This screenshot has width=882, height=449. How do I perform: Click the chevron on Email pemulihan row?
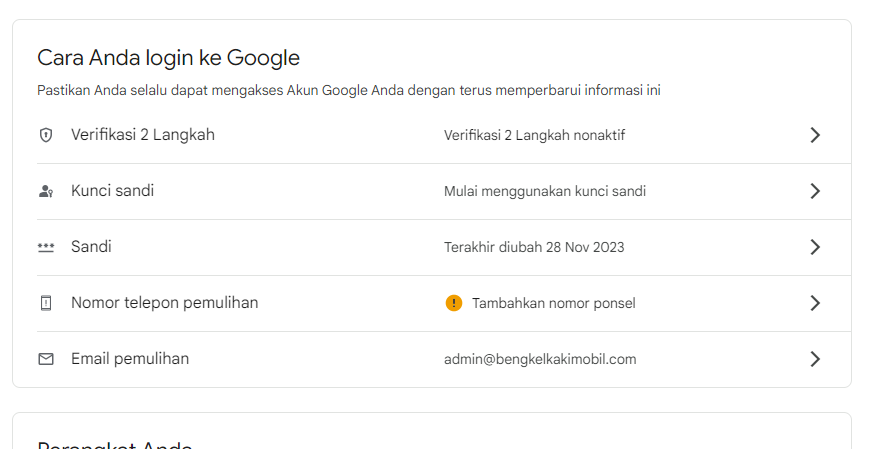click(815, 359)
